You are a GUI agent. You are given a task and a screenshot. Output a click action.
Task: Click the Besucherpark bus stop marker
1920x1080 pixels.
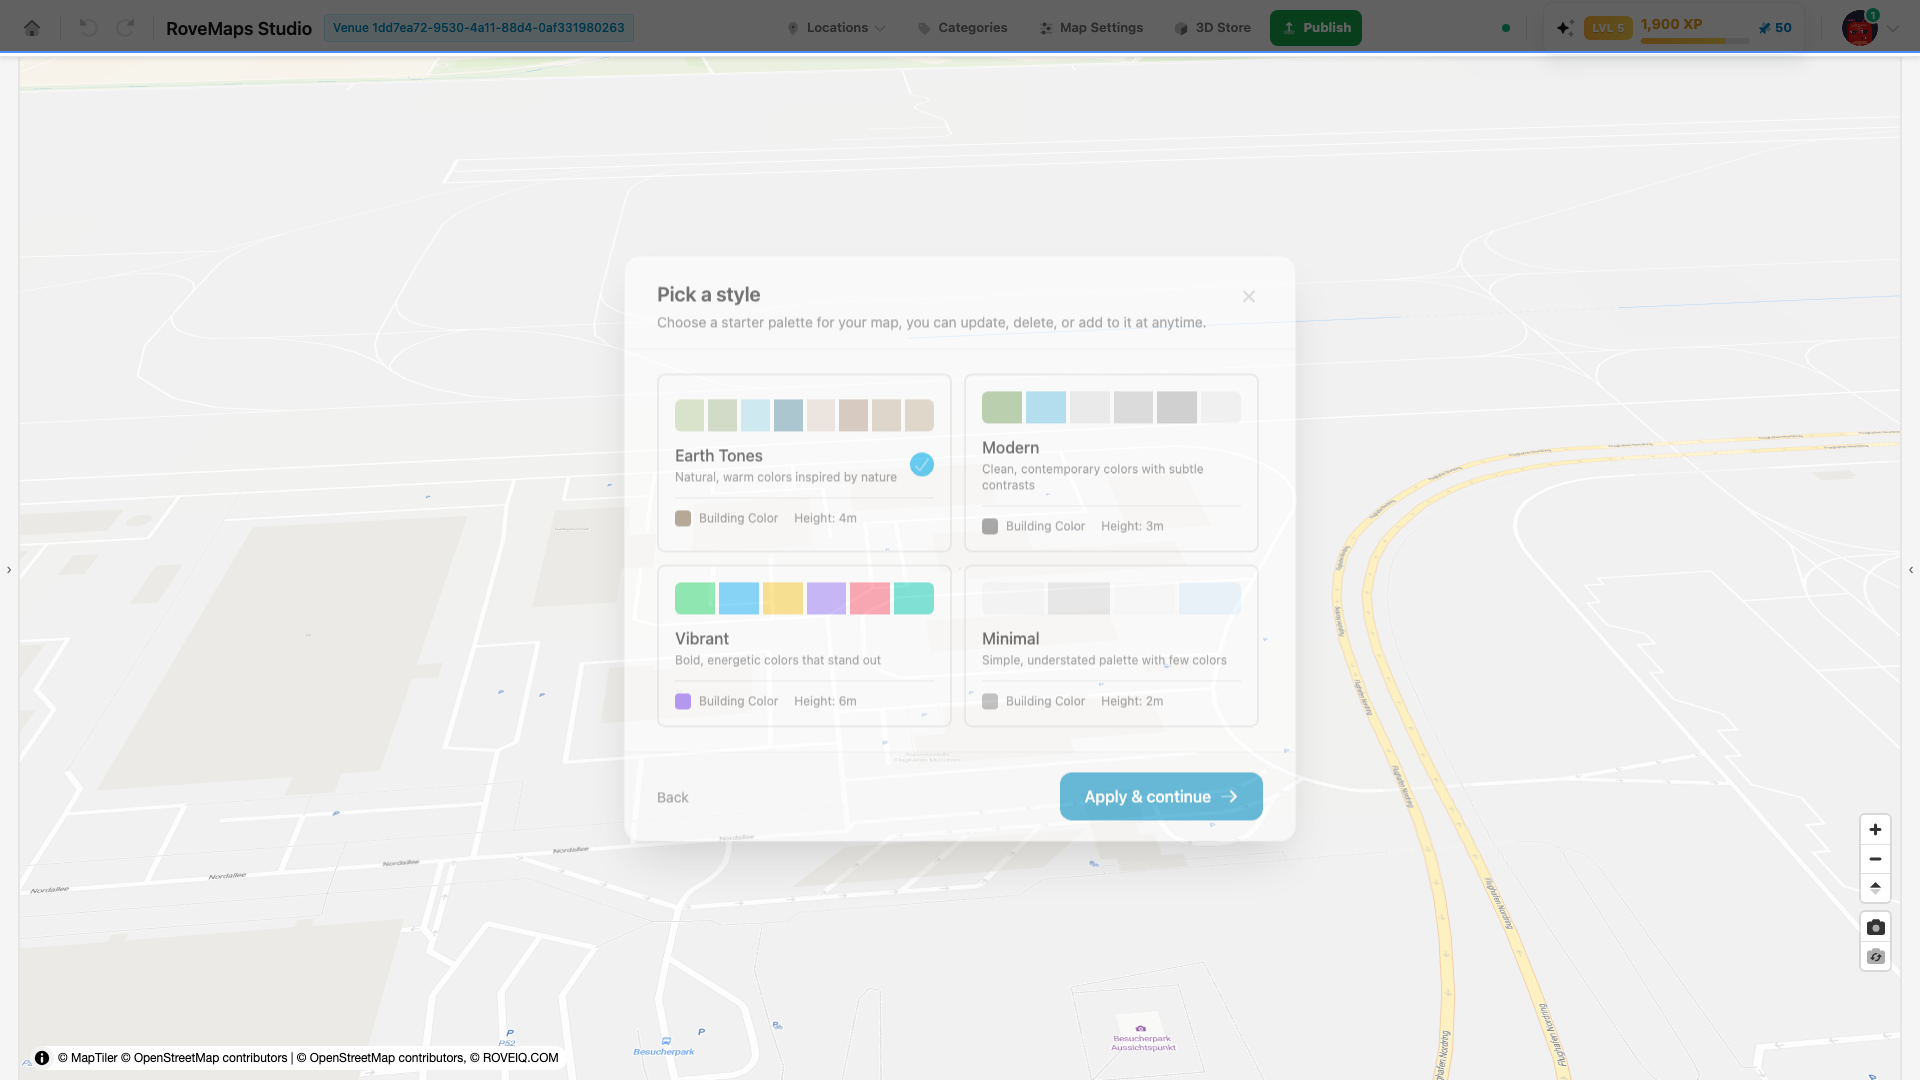coord(664,1046)
